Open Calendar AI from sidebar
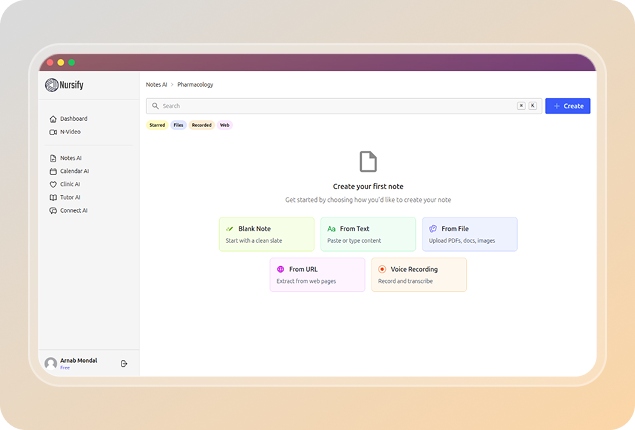Viewport: 635px width, 430px height. coord(74,171)
